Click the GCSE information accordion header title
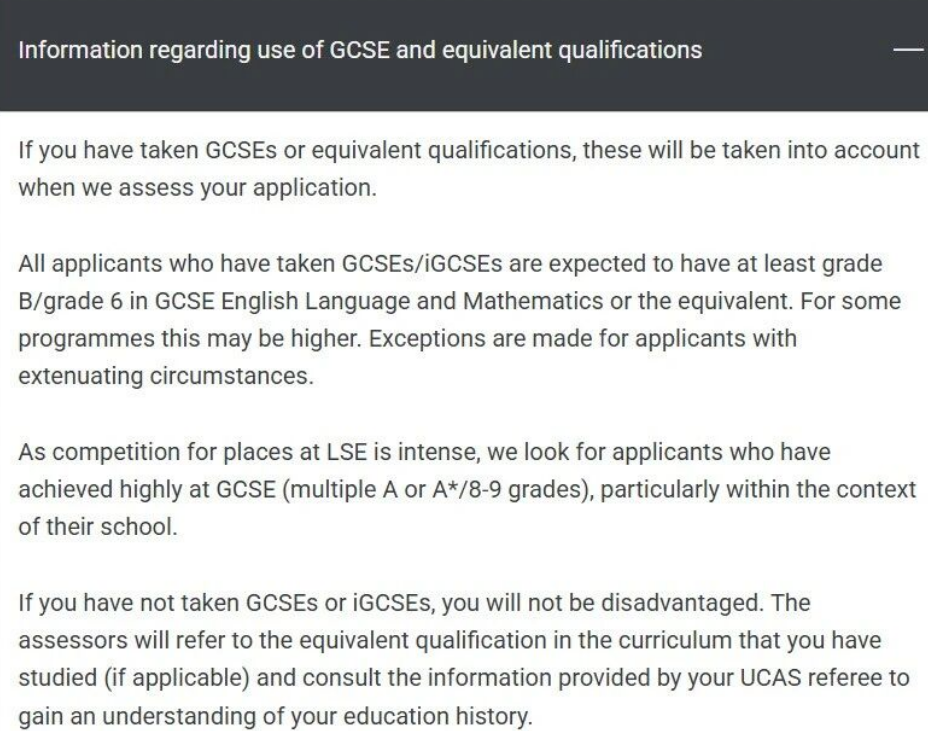The width and height of the screenshot is (928, 731). [360, 50]
